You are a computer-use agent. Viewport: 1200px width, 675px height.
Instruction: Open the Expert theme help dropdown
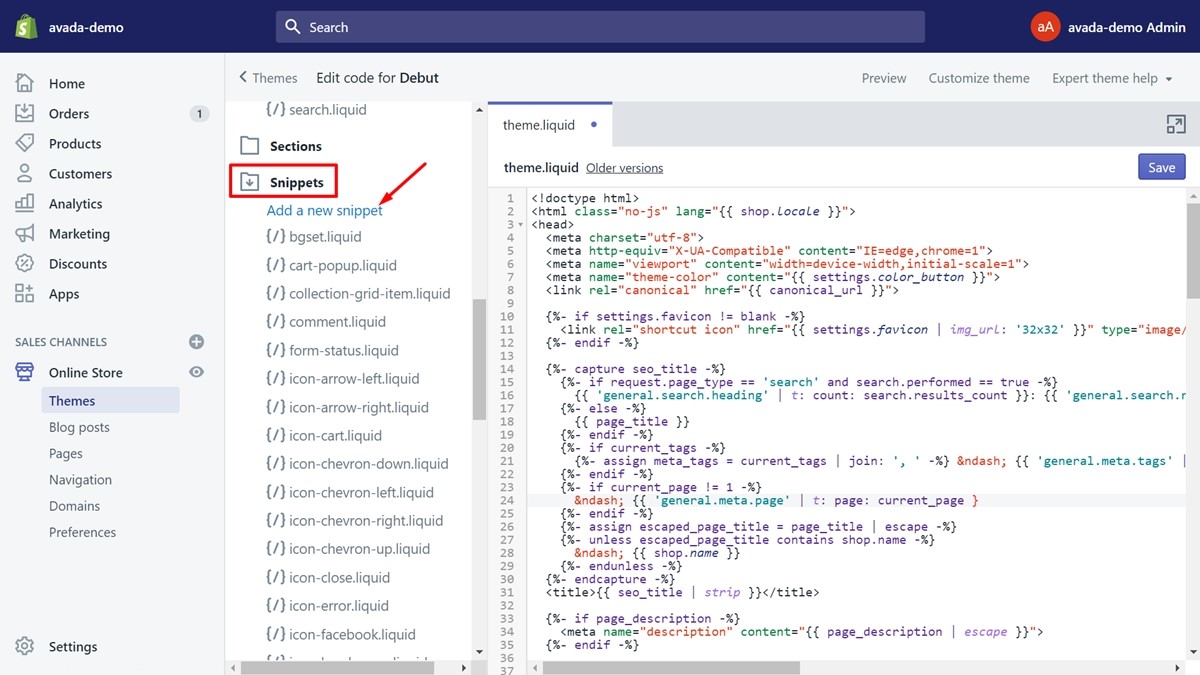[x=1112, y=78]
